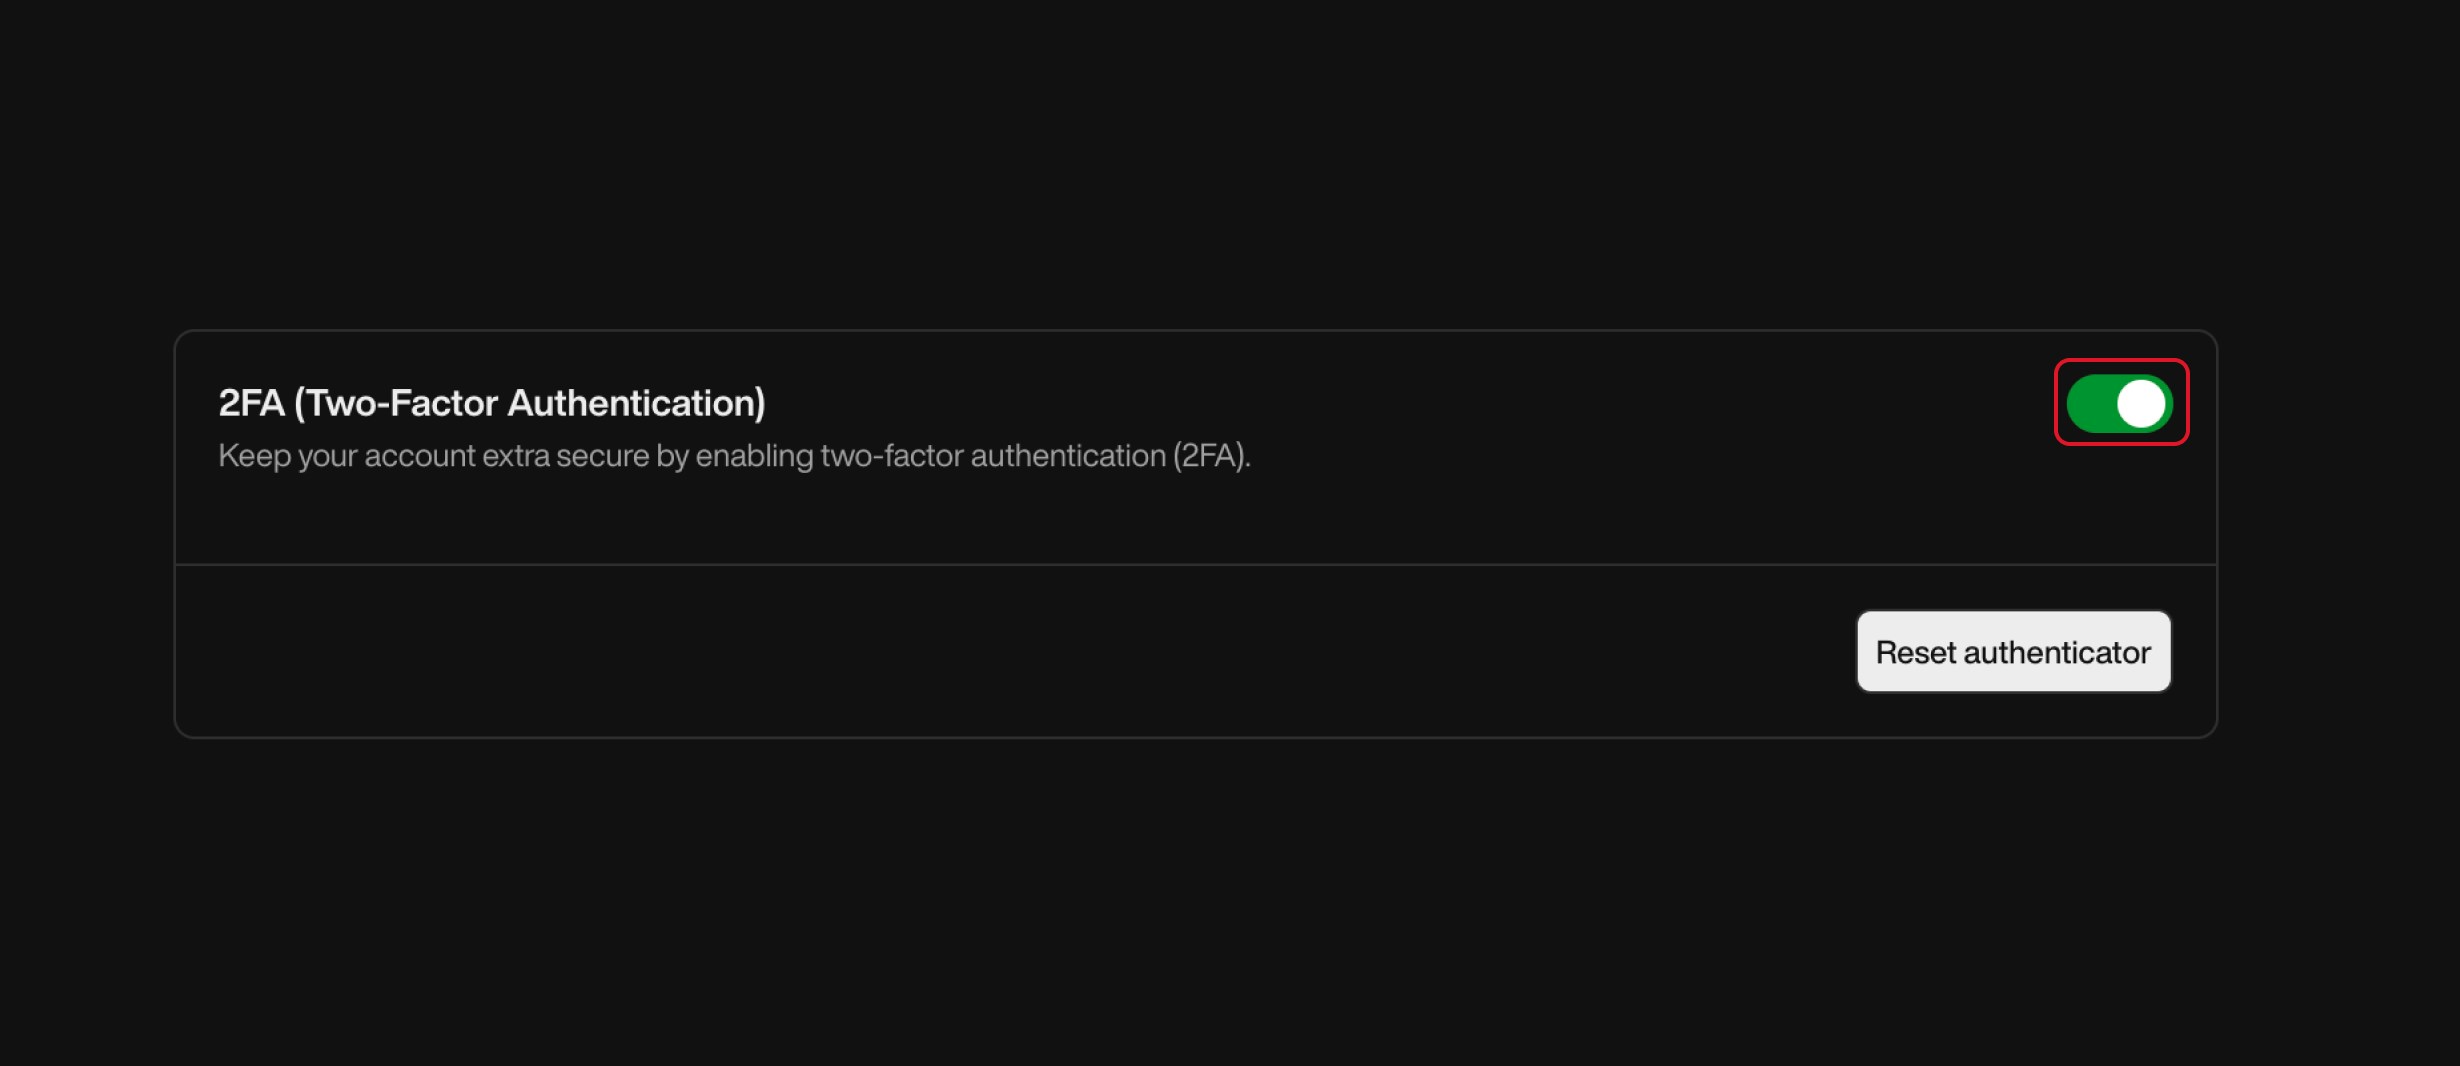The height and width of the screenshot is (1066, 2460).
Task: Click the green two-factor authentication toggle
Action: (x=2121, y=402)
